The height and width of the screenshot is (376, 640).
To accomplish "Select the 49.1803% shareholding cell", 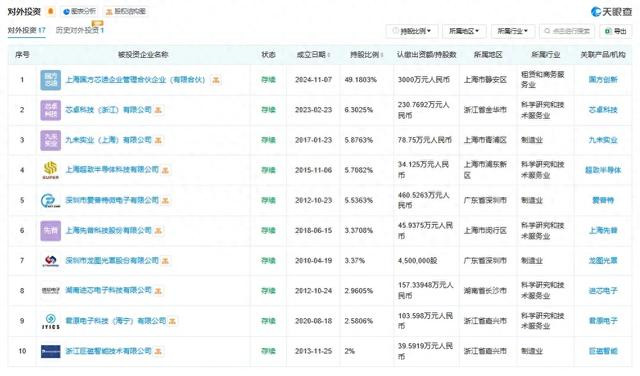I will point(360,80).
